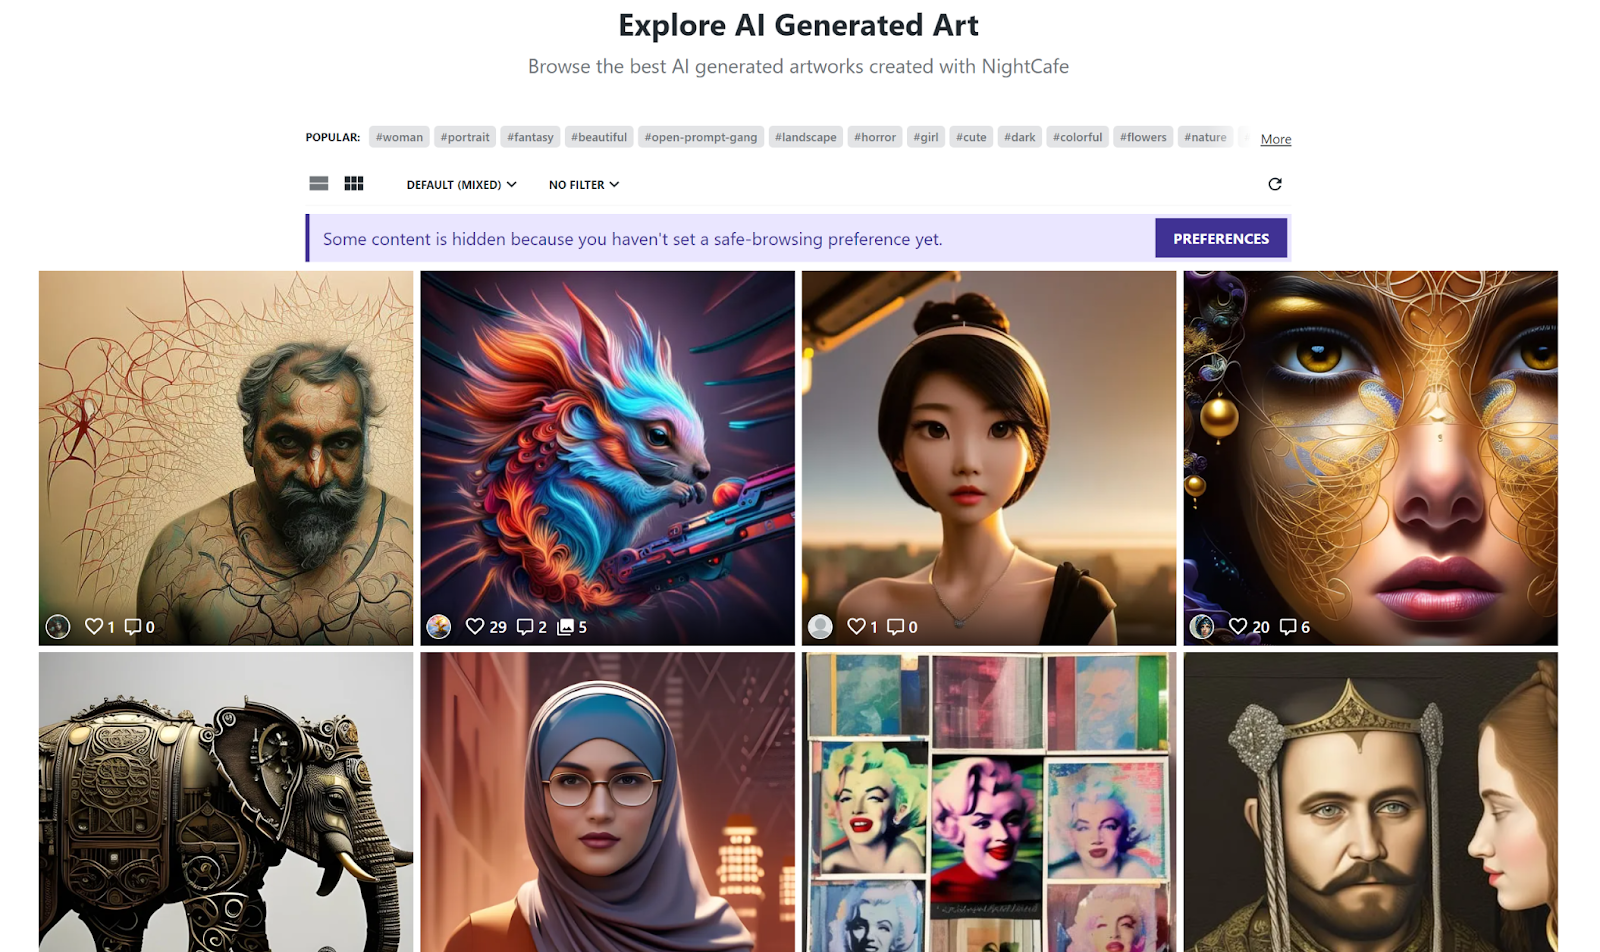Open the Marilyn pop-art collage artwork

989,802
